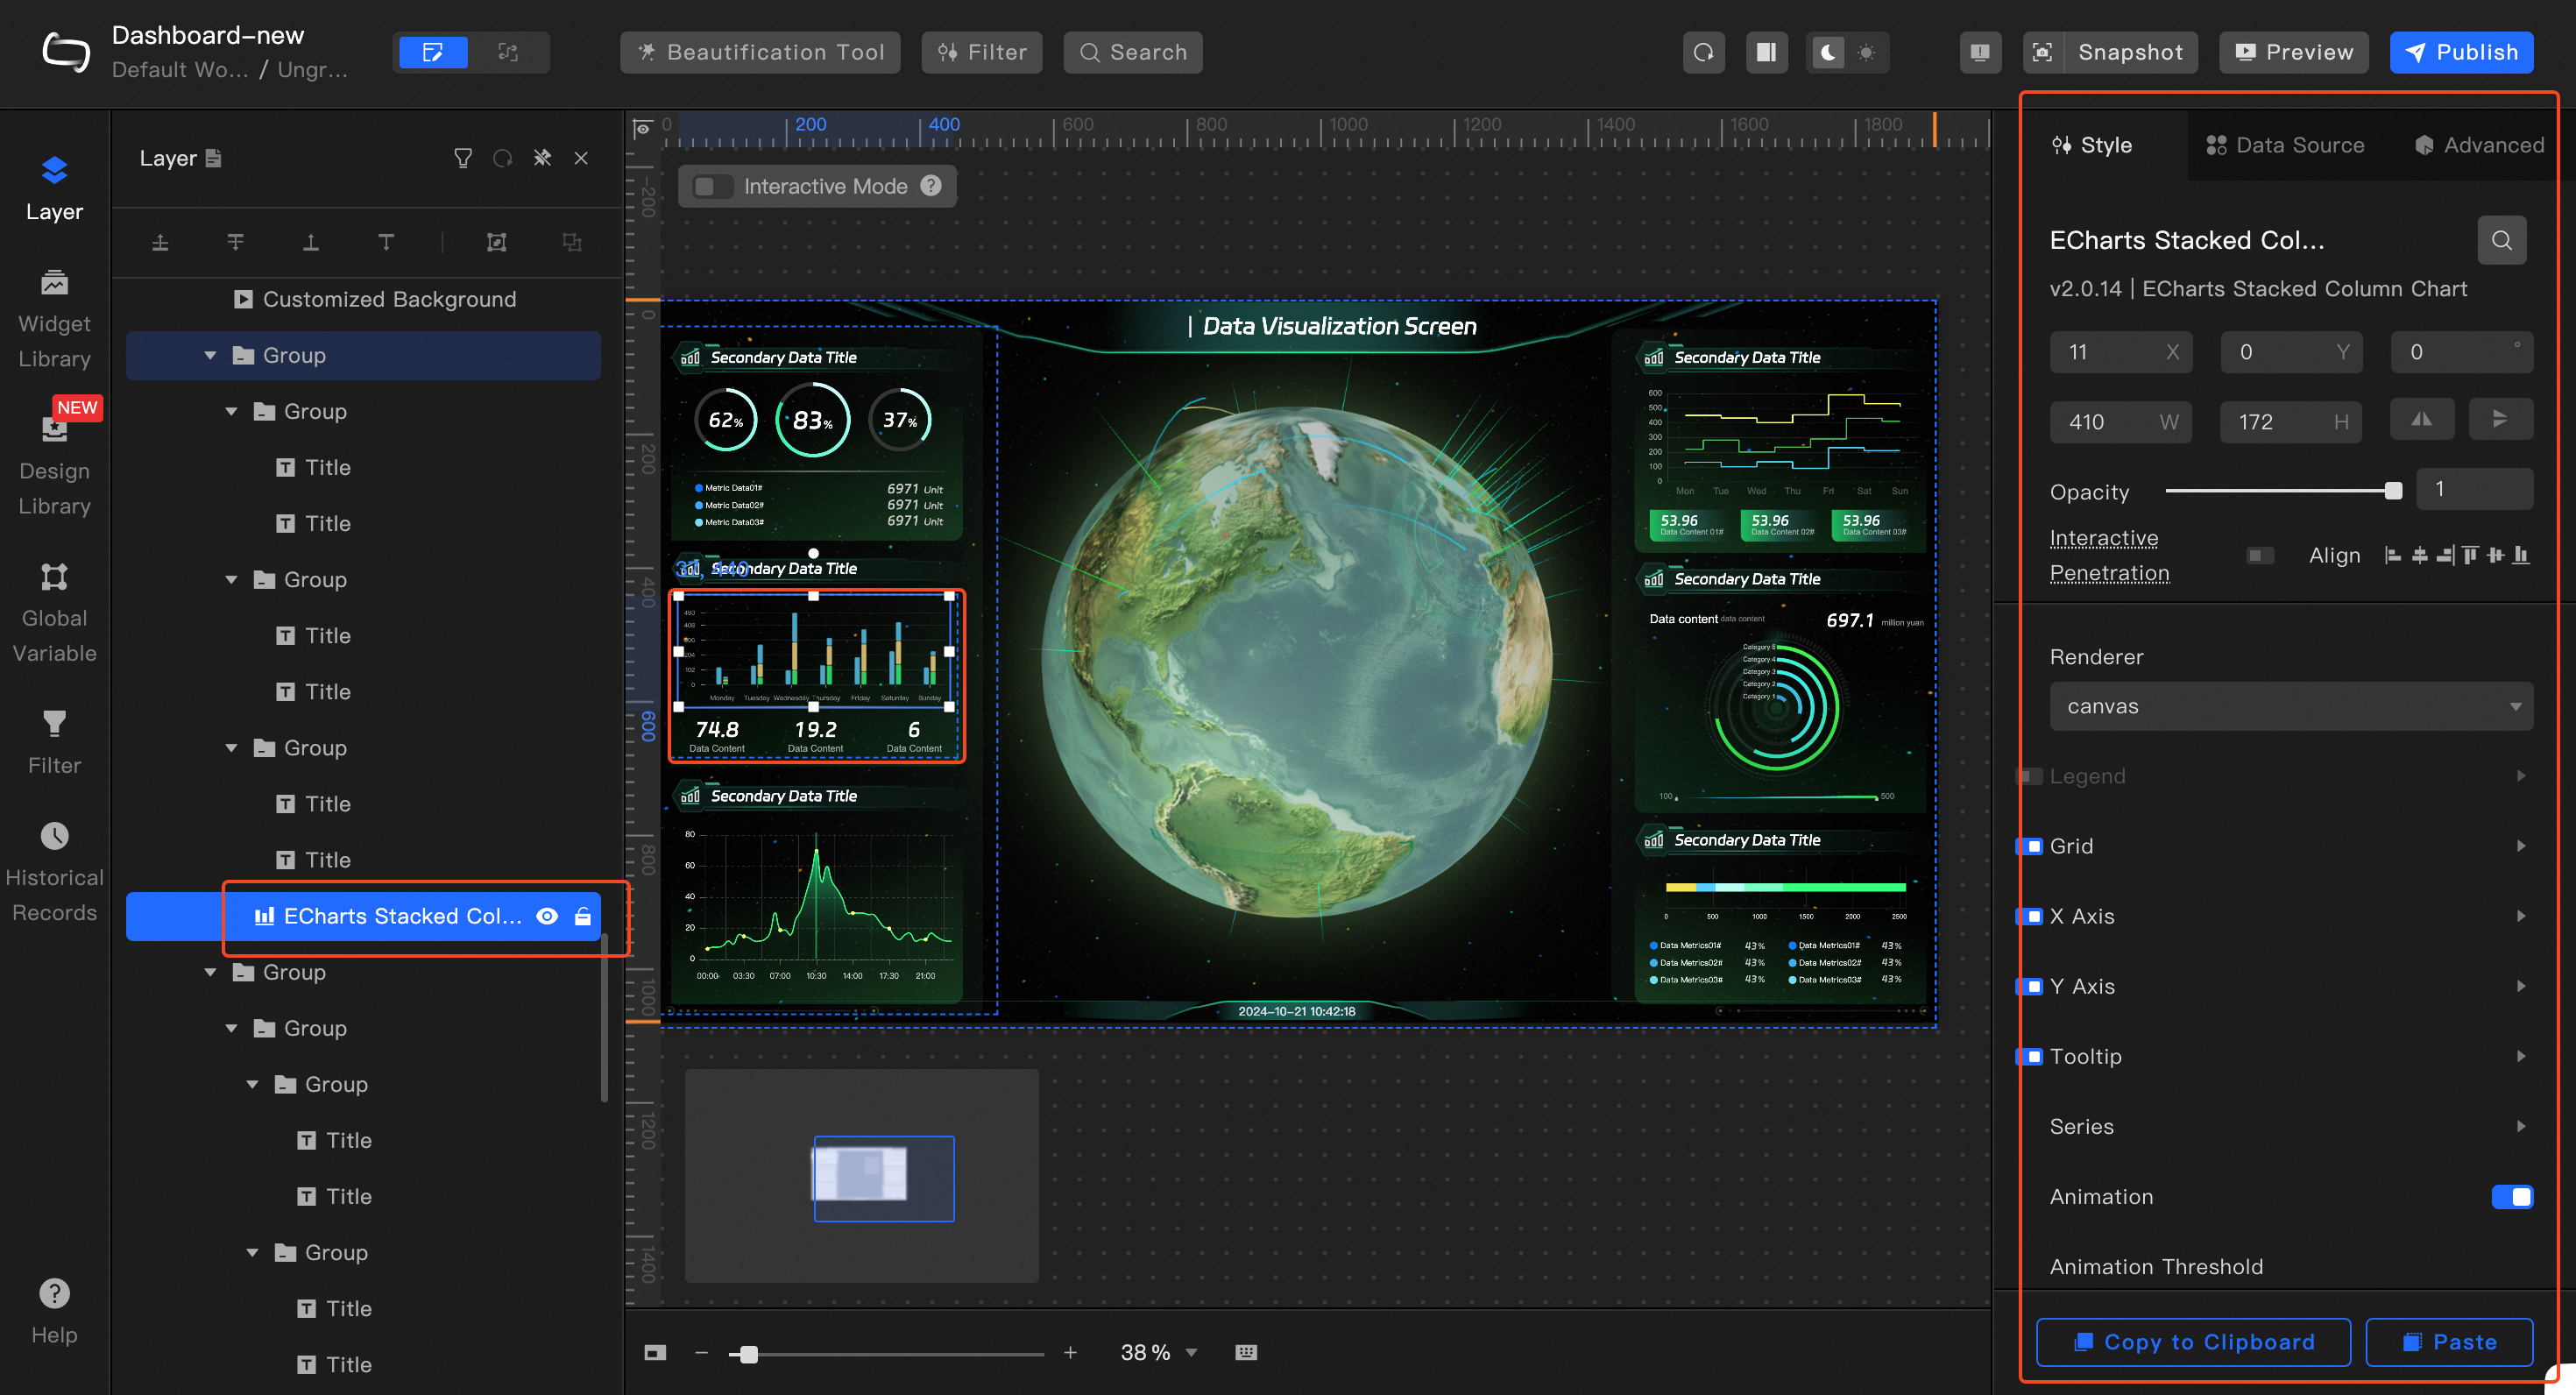This screenshot has width=2576, height=1395.
Task: Switch to the Advanced tab
Action: [2479, 145]
